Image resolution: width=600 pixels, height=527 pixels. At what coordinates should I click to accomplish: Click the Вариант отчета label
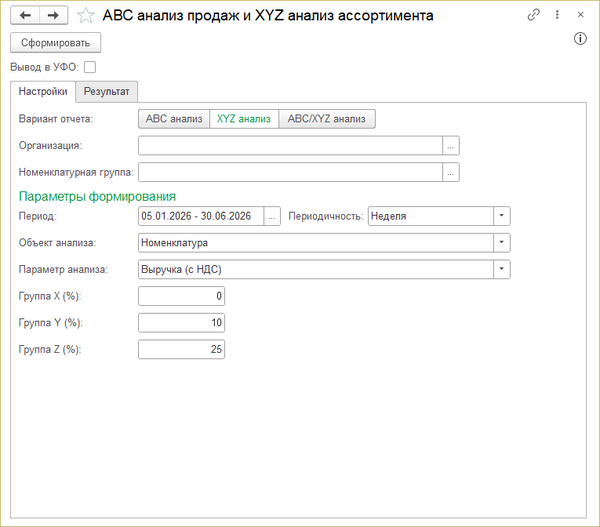point(56,119)
